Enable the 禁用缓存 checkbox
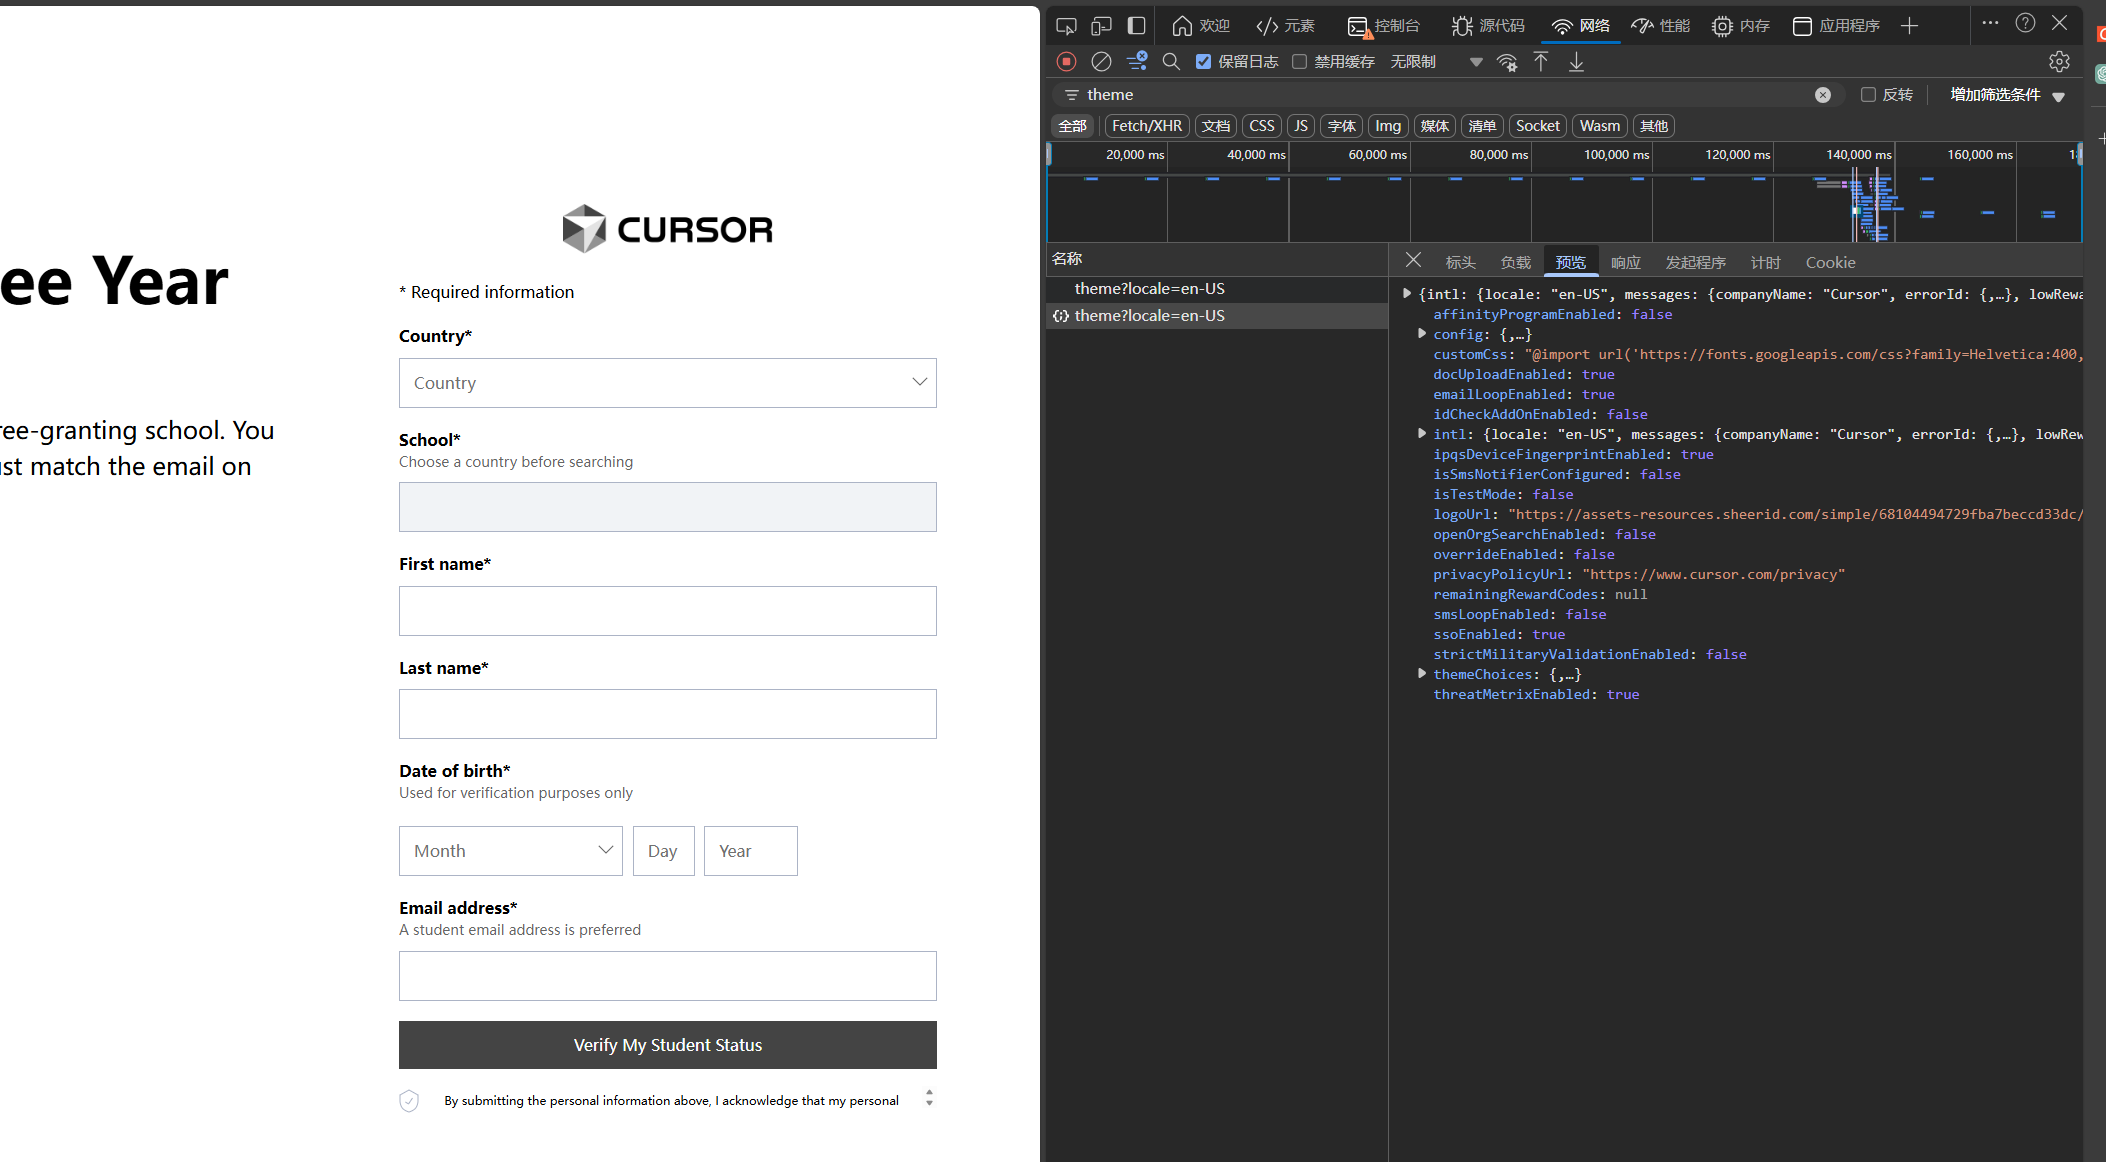Image resolution: width=2106 pixels, height=1162 pixels. point(1300,62)
